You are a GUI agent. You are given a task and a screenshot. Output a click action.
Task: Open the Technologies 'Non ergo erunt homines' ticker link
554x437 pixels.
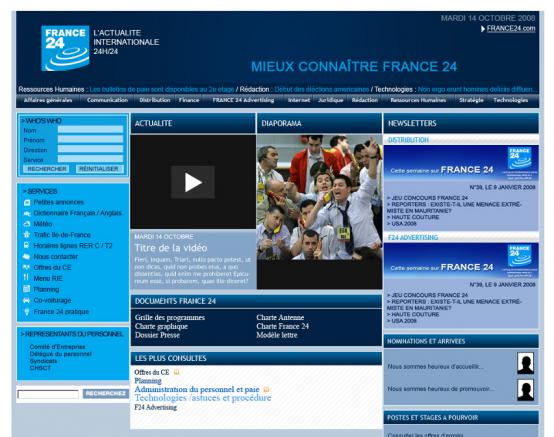click(x=476, y=89)
